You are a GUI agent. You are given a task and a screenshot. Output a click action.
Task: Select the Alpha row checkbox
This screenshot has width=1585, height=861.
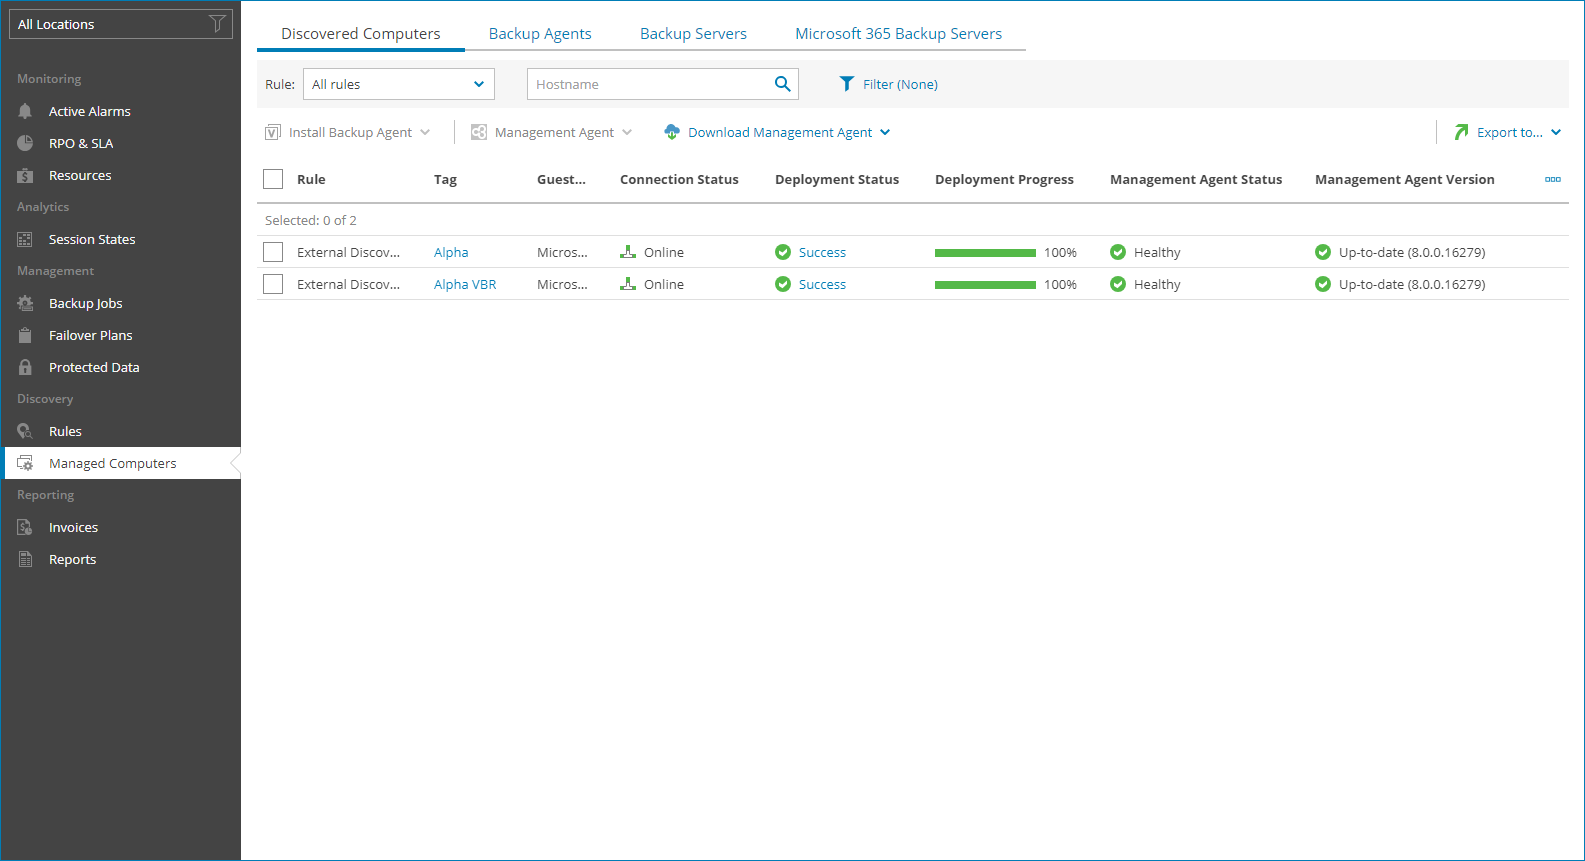[273, 252]
